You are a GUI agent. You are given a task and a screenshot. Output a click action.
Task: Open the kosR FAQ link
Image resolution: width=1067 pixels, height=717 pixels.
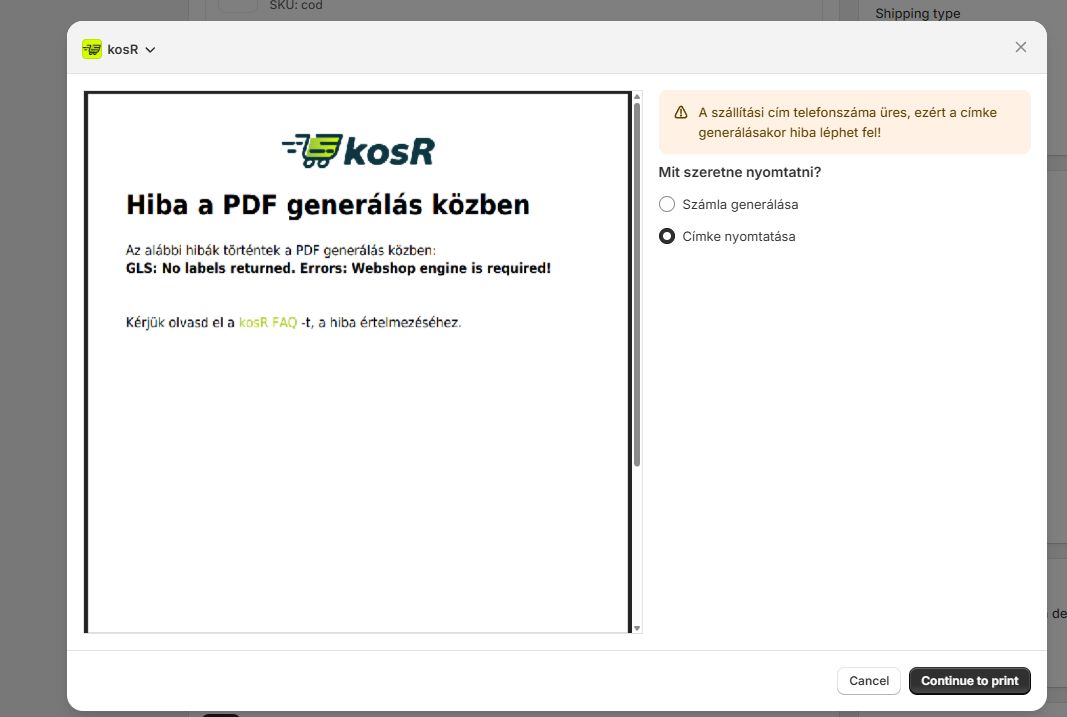pos(267,323)
